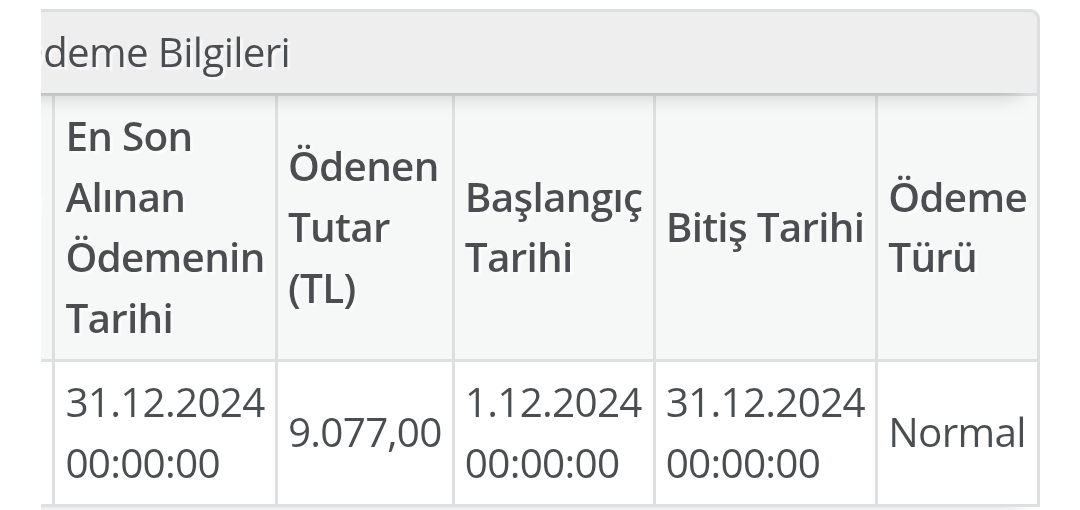Click the word Başlangıç in the header row
This screenshot has width=1080, height=510.
[x=553, y=198]
